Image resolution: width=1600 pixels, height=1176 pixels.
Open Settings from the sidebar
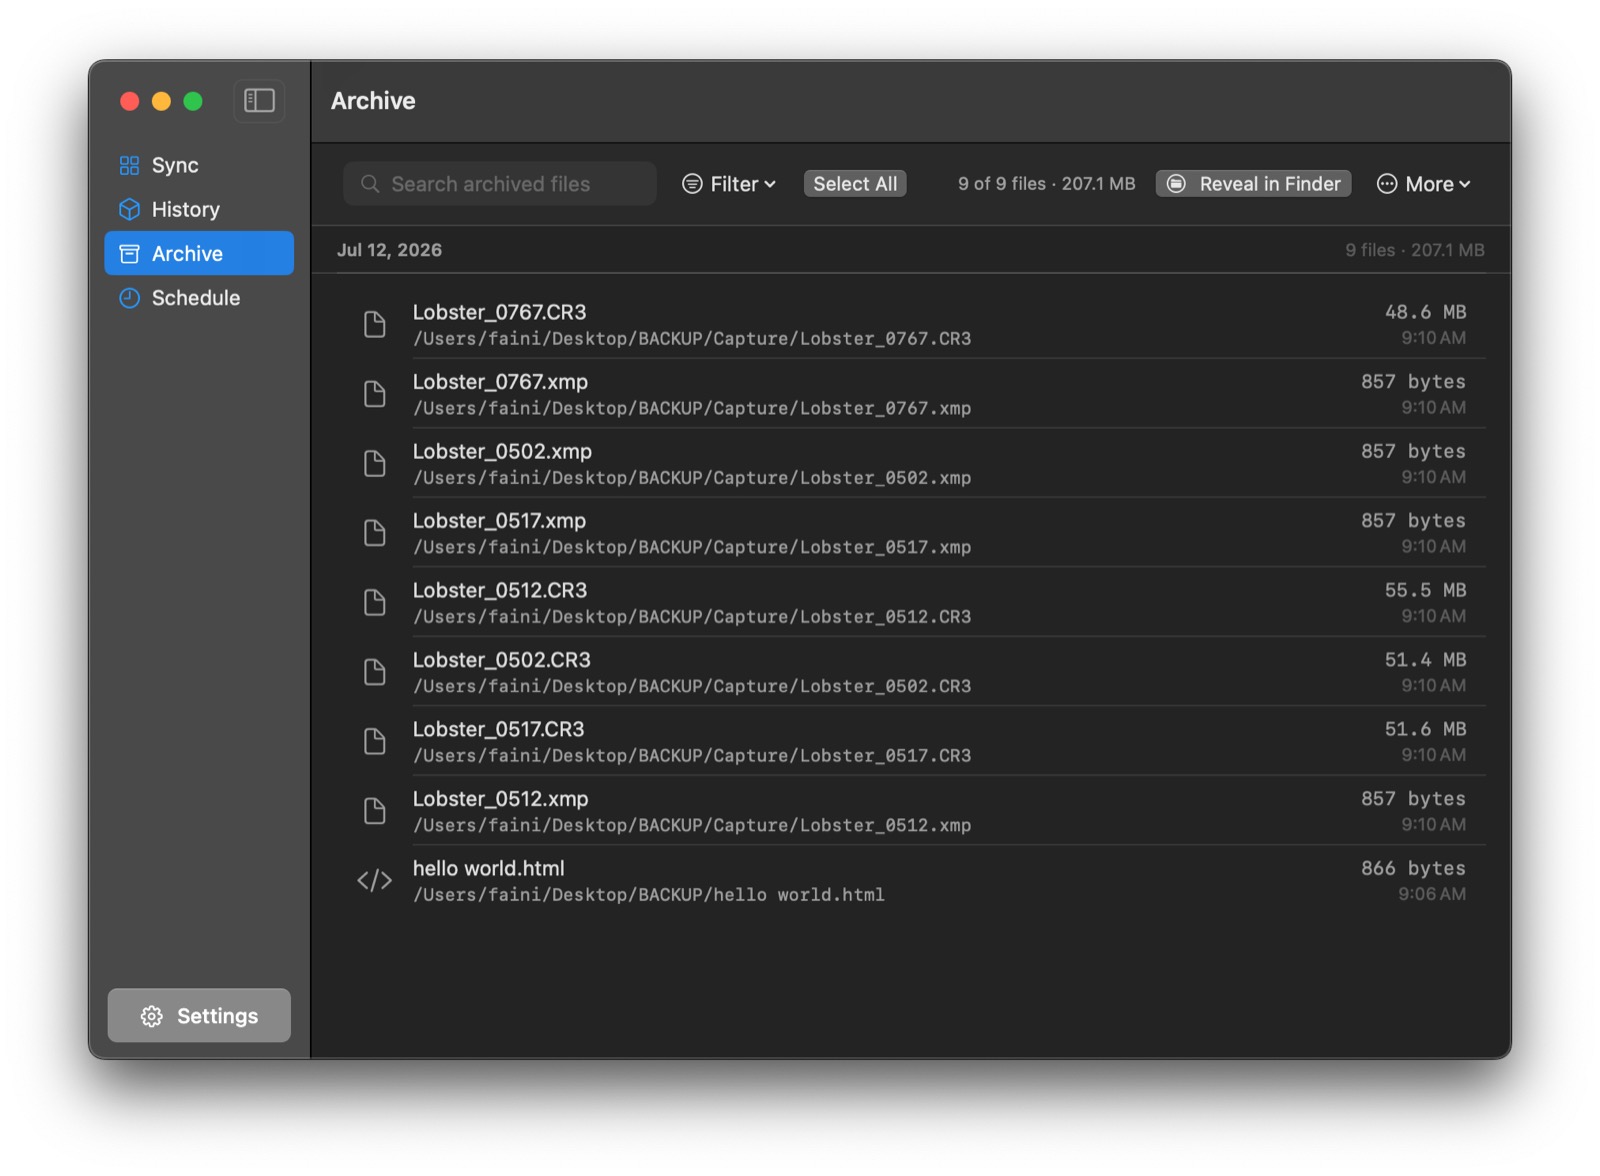pos(199,1016)
